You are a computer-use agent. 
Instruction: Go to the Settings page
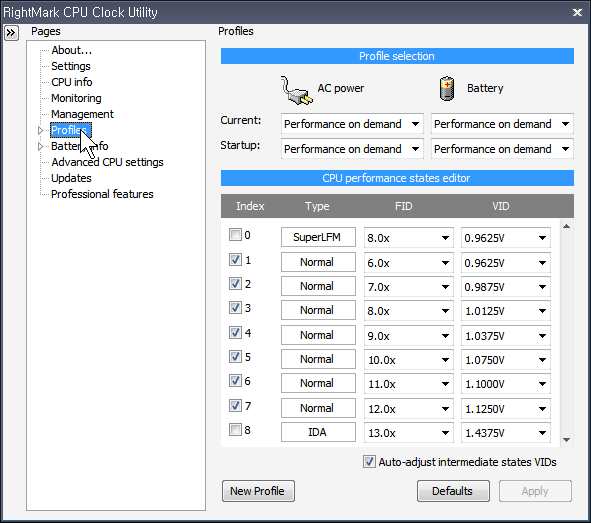[x=71, y=66]
